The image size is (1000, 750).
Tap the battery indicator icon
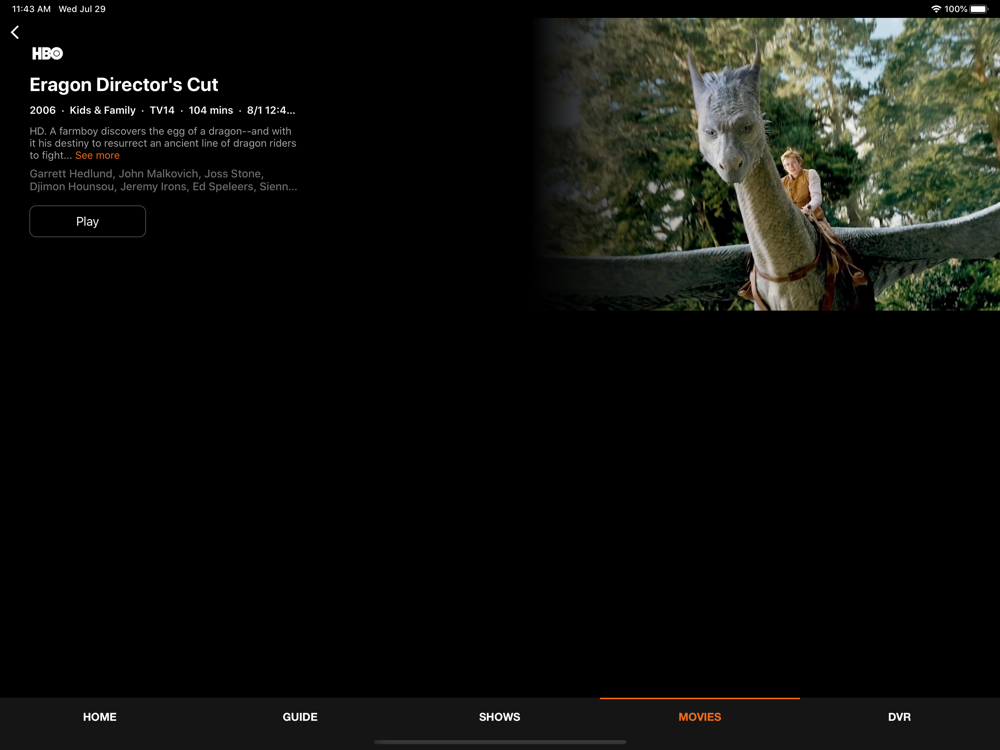tap(979, 9)
